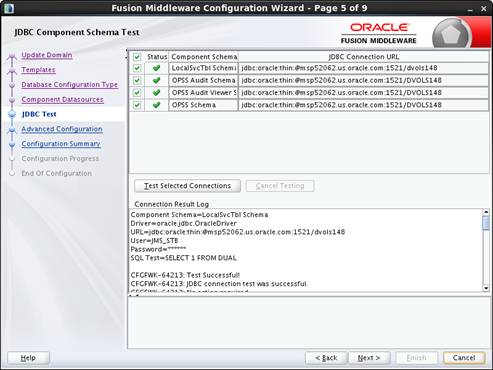Click the Templates step marker icon

click(x=12, y=71)
